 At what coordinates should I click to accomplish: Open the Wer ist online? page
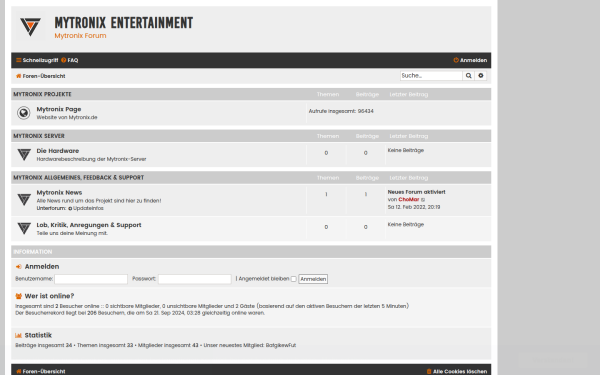[x=49, y=296]
